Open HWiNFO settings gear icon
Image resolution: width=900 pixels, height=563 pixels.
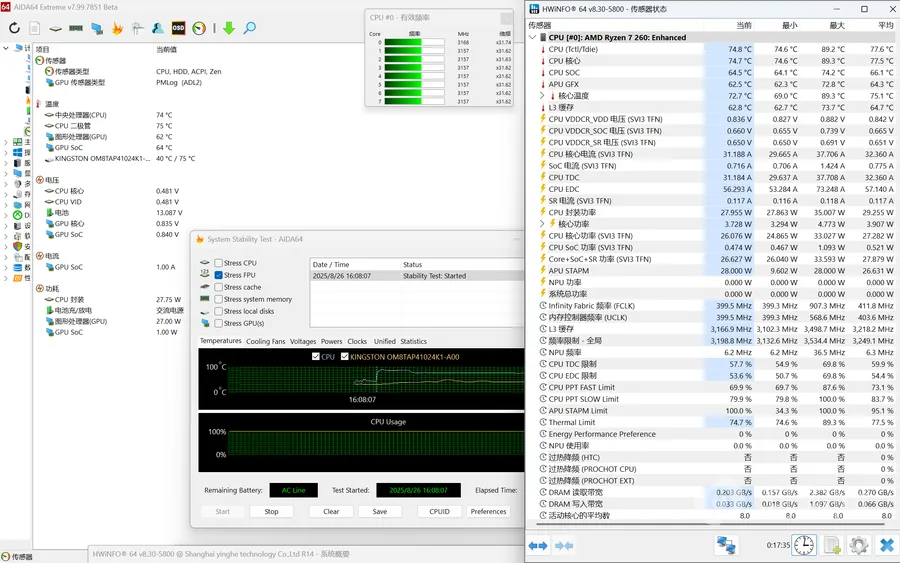click(x=858, y=545)
